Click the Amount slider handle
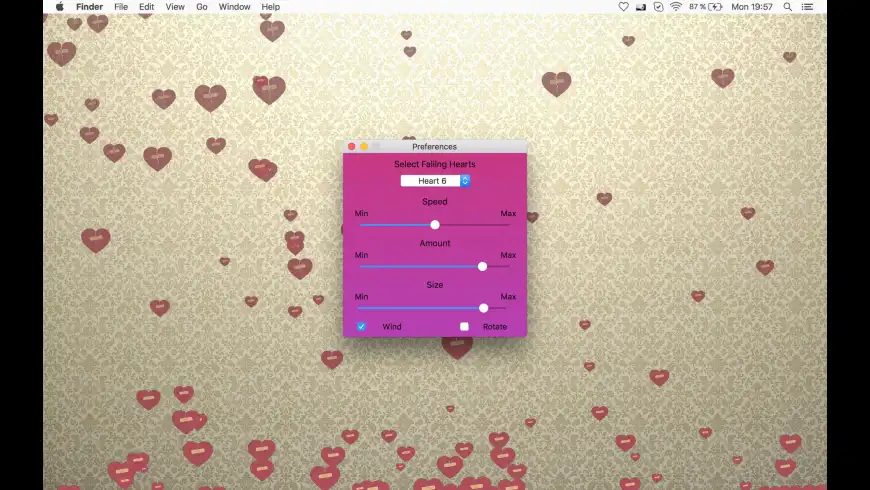Image resolution: width=870 pixels, height=490 pixels. [482, 266]
